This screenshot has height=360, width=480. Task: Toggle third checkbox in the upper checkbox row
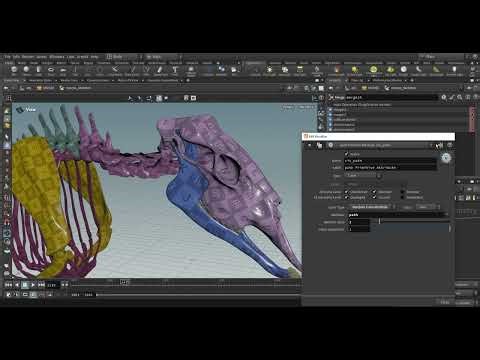pos(402,192)
